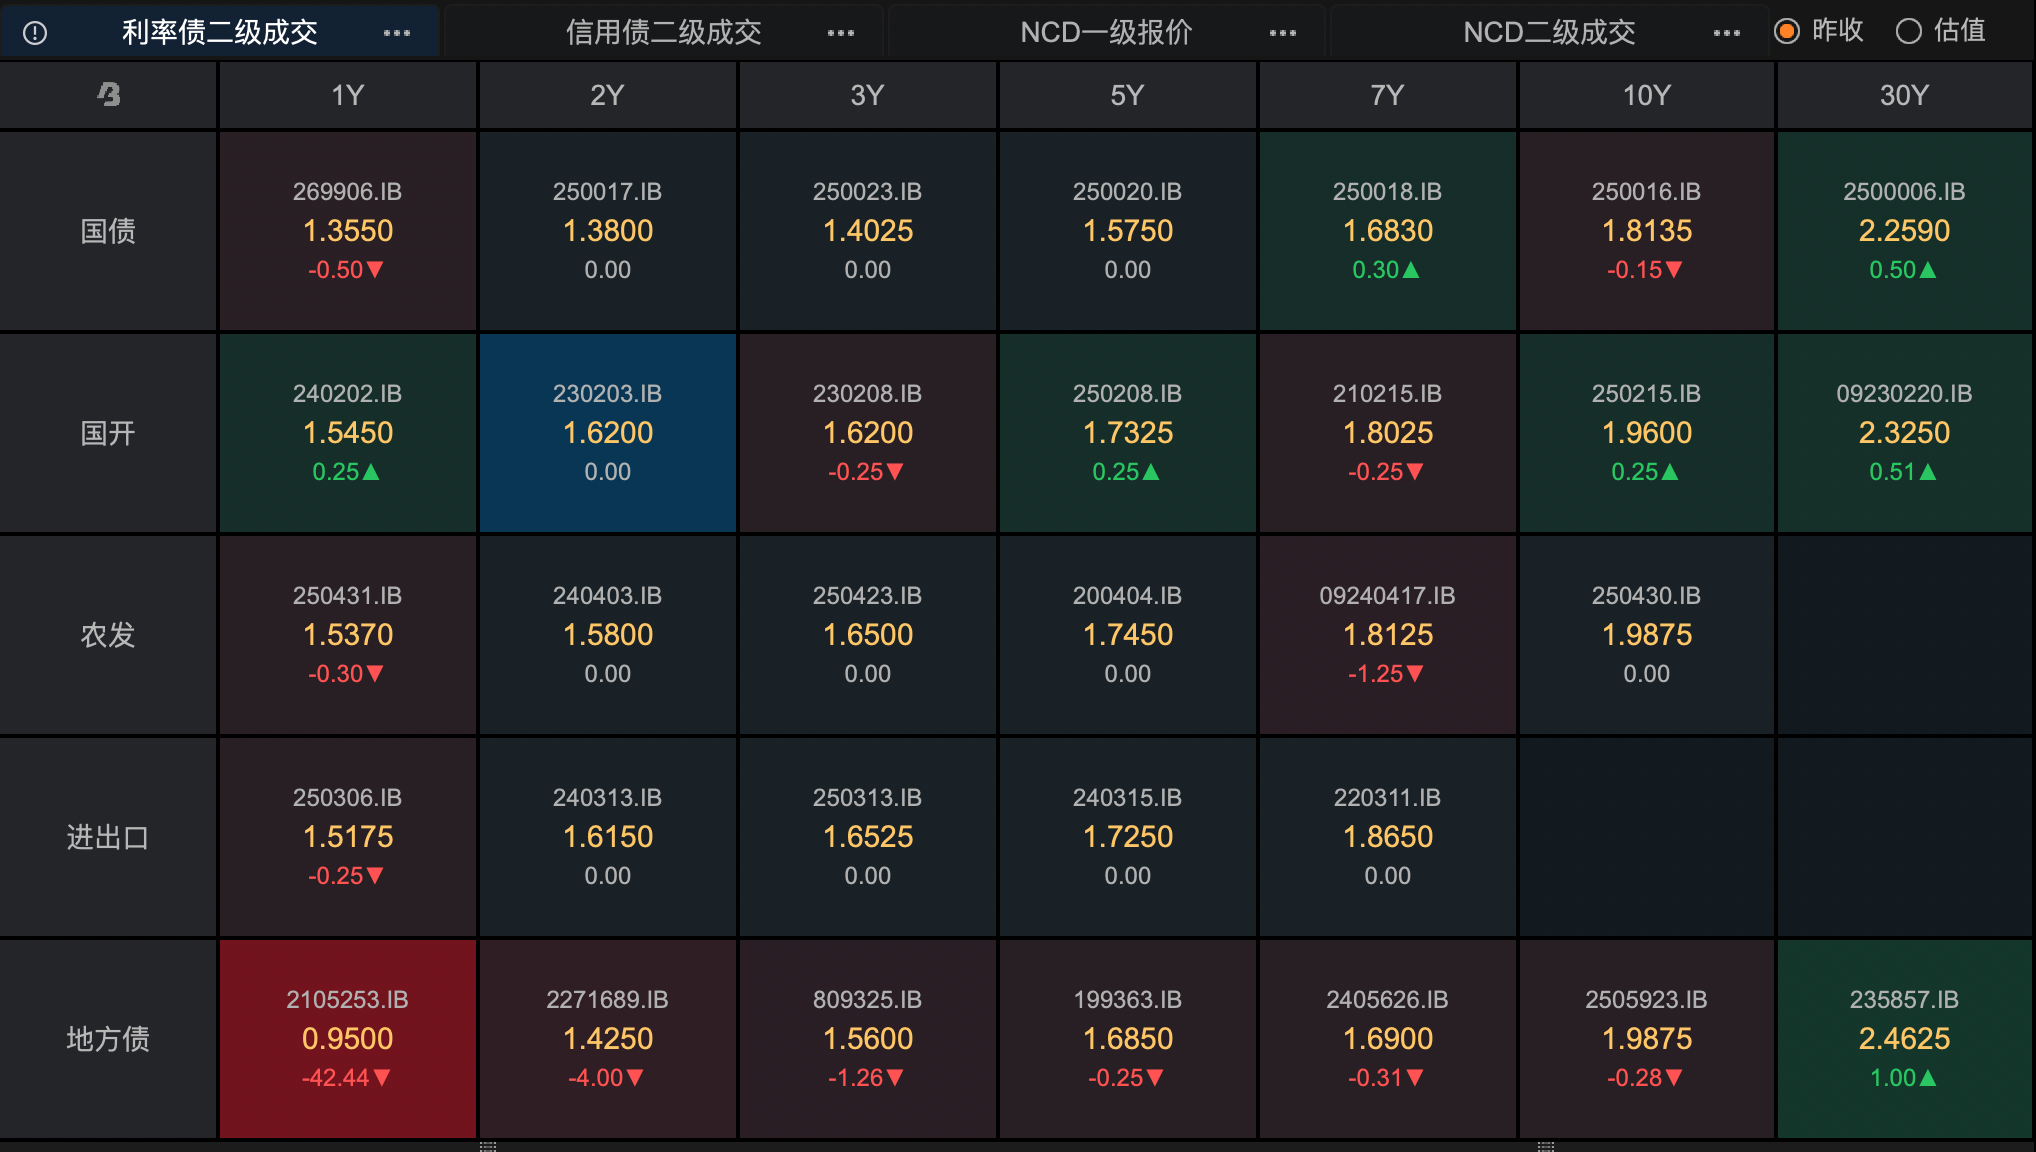Image resolution: width=2036 pixels, height=1152 pixels.
Task: Click the info icon beside 利率债二级成交
Action: click(x=35, y=33)
